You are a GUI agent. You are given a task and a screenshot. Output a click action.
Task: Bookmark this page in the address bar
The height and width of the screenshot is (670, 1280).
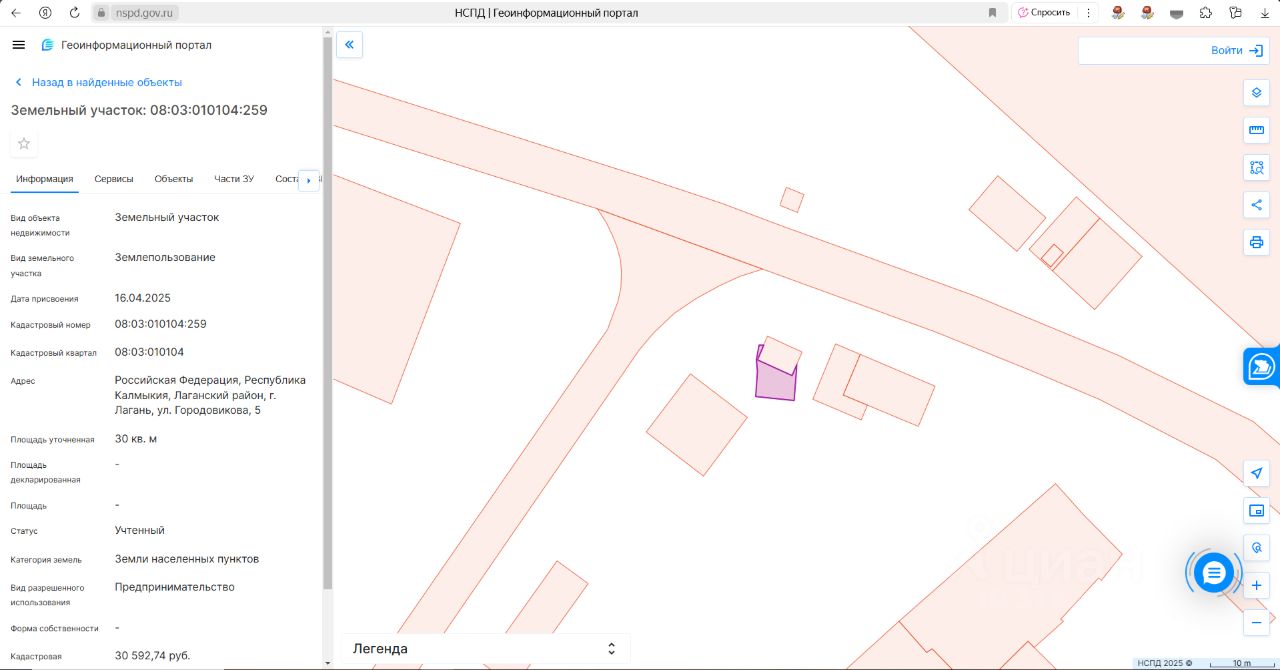click(992, 13)
